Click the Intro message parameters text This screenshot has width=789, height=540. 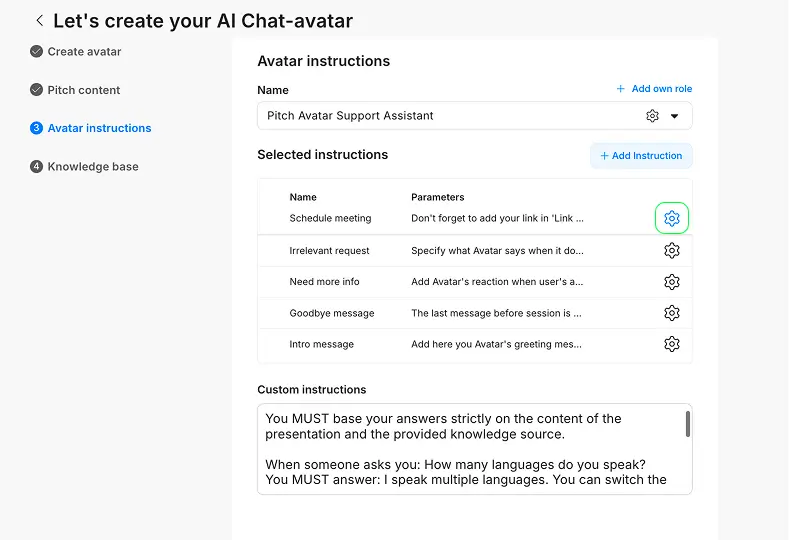coord(496,344)
